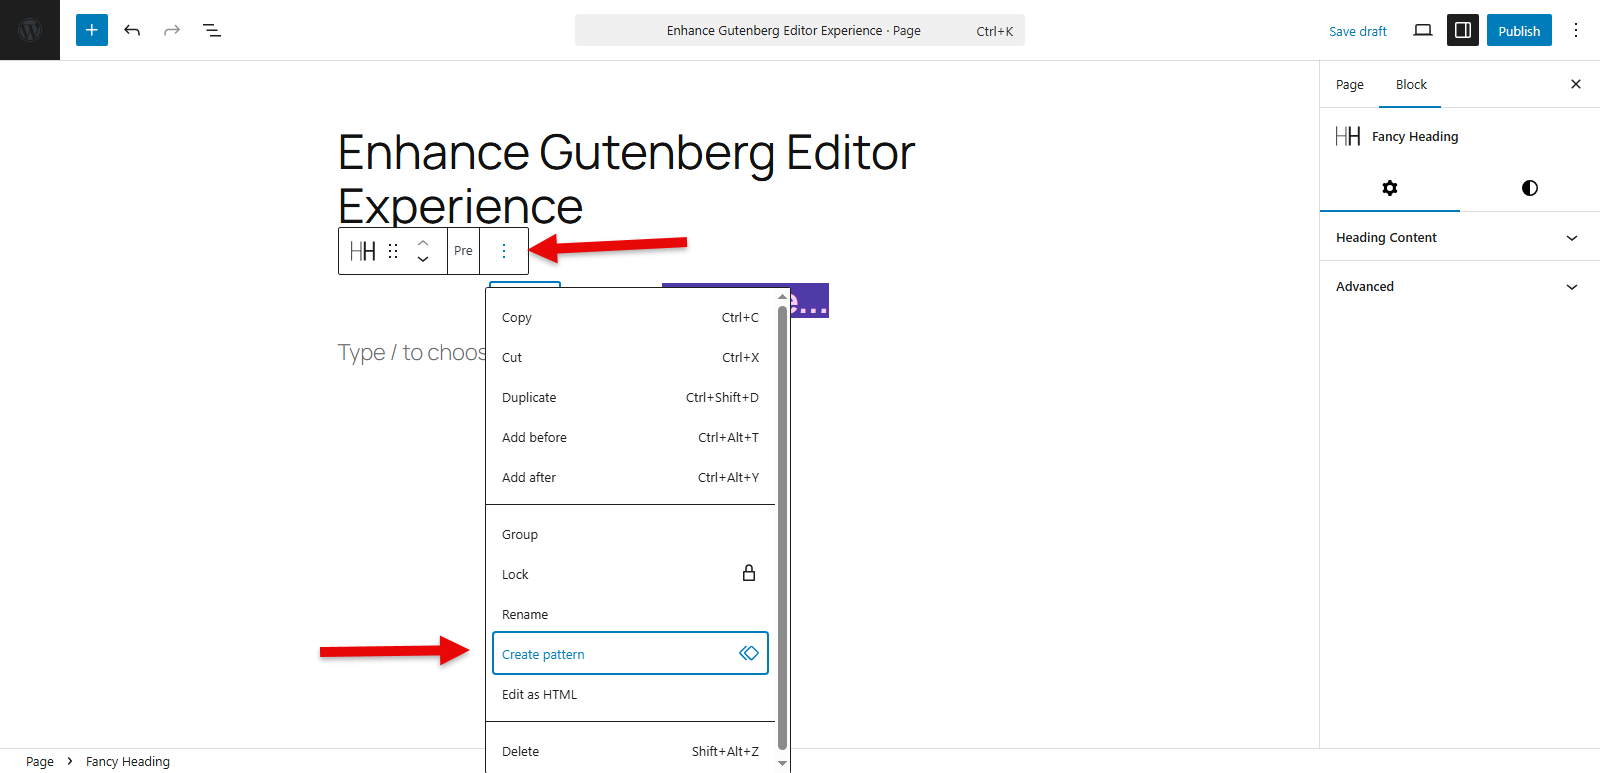
Task: Select Create pattern menu entry
Action: click(630, 653)
